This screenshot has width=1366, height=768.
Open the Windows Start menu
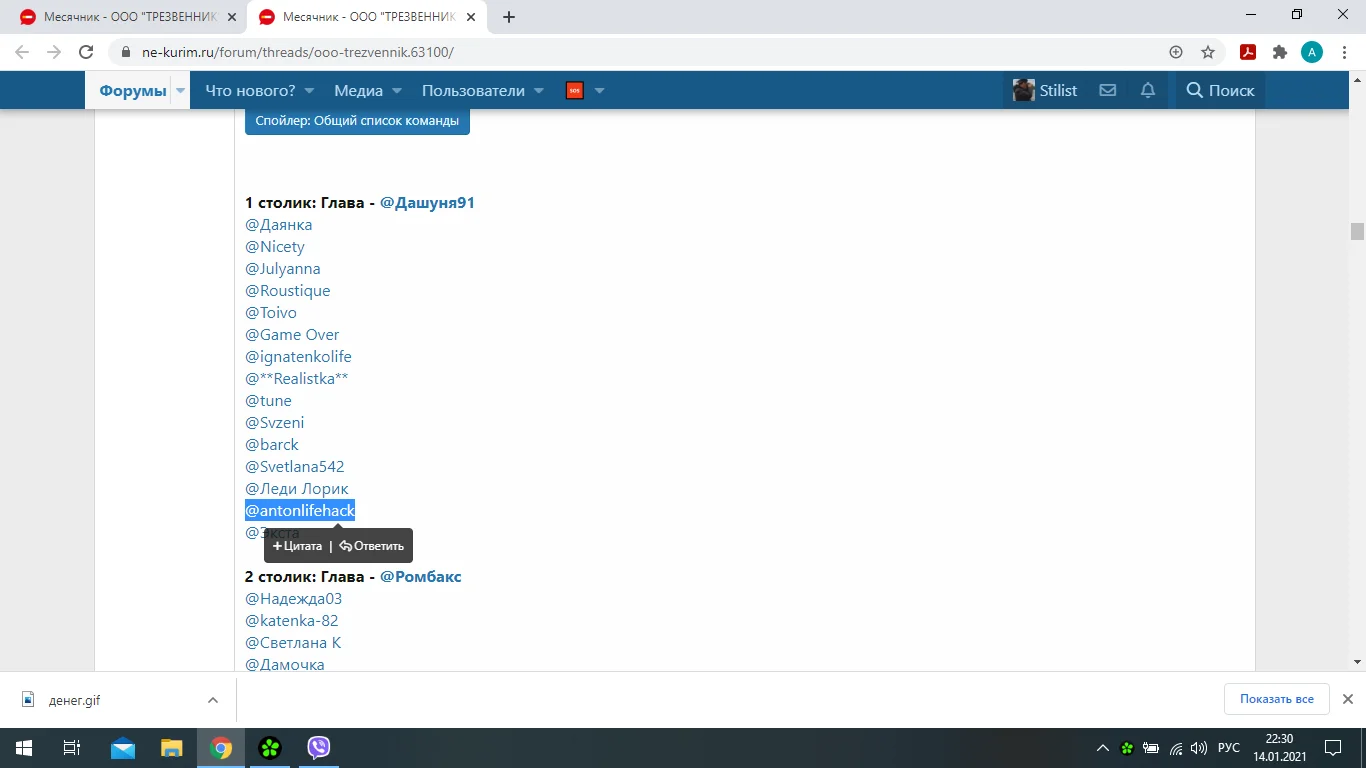tap(23, 748)
